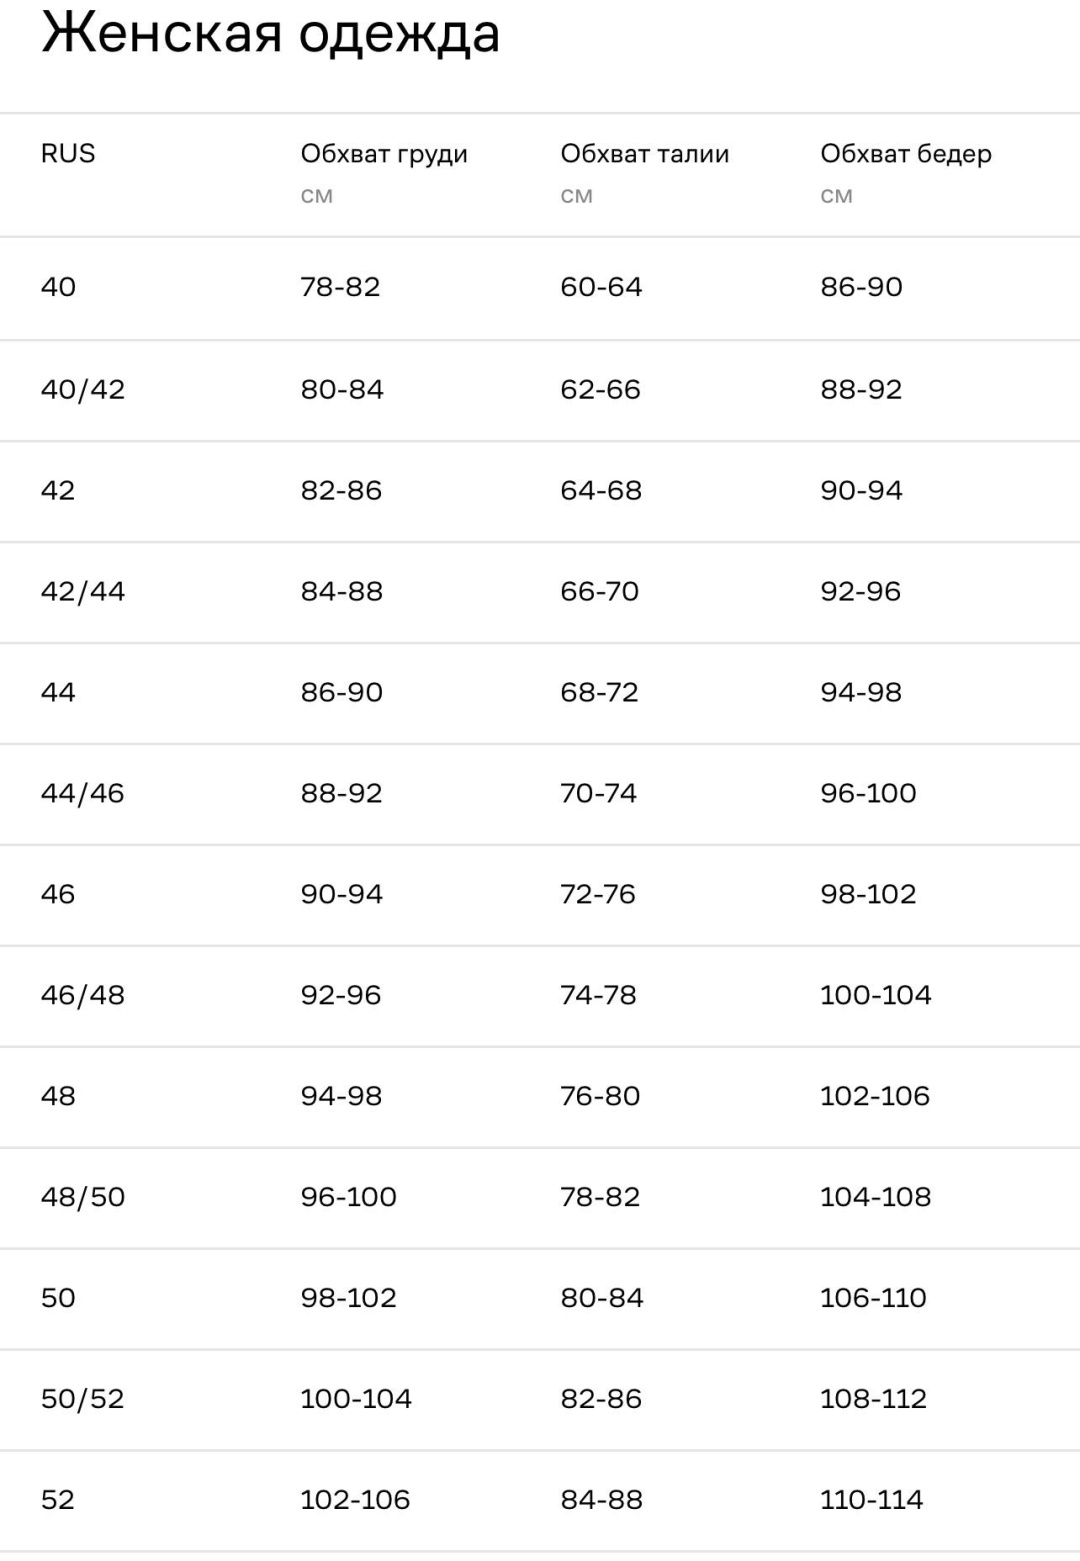Select size 50/52 row label
This screenshot has width=1080, height=1561.
pos(83,1399)
